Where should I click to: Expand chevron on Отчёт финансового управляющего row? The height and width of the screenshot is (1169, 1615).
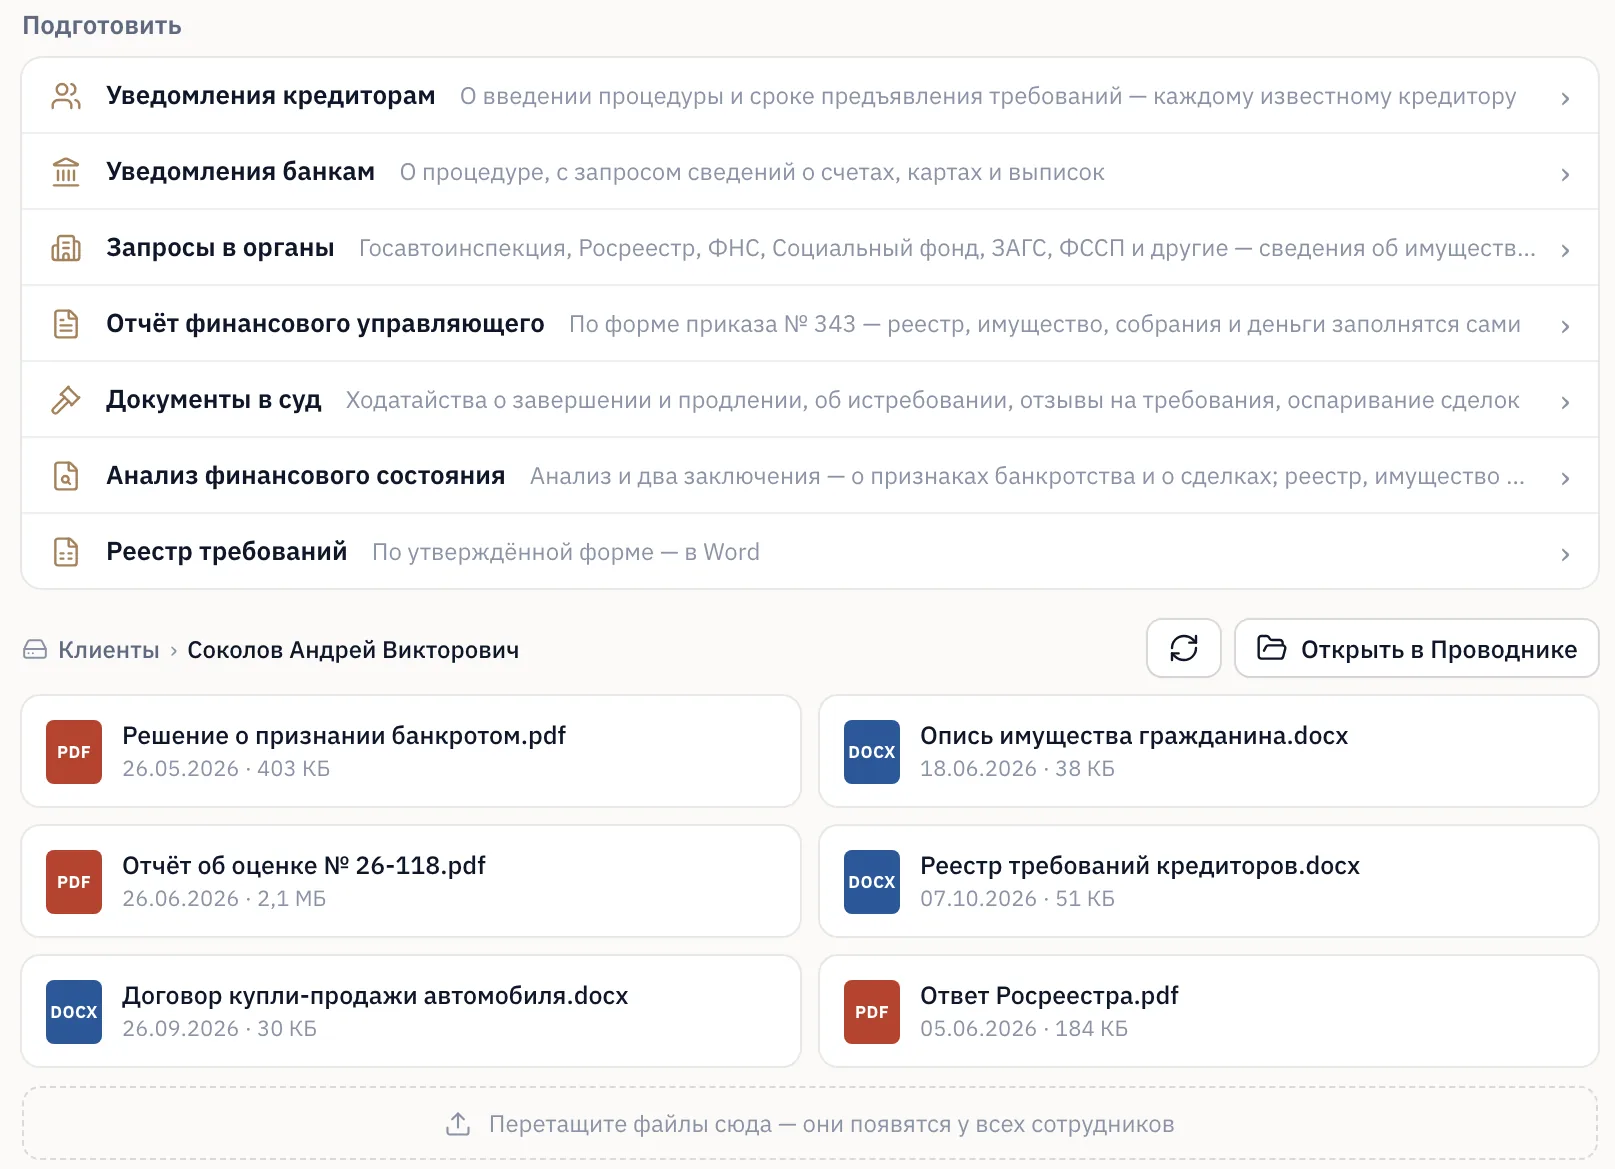click(1565, 326)
